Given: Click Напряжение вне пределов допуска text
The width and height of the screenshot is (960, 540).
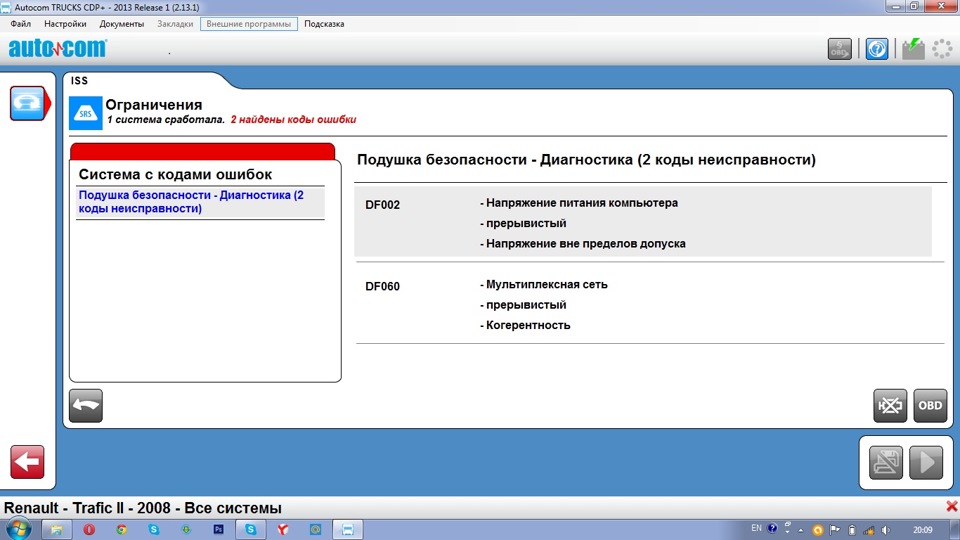Looking at the screenshot, I should coord(586,244).
